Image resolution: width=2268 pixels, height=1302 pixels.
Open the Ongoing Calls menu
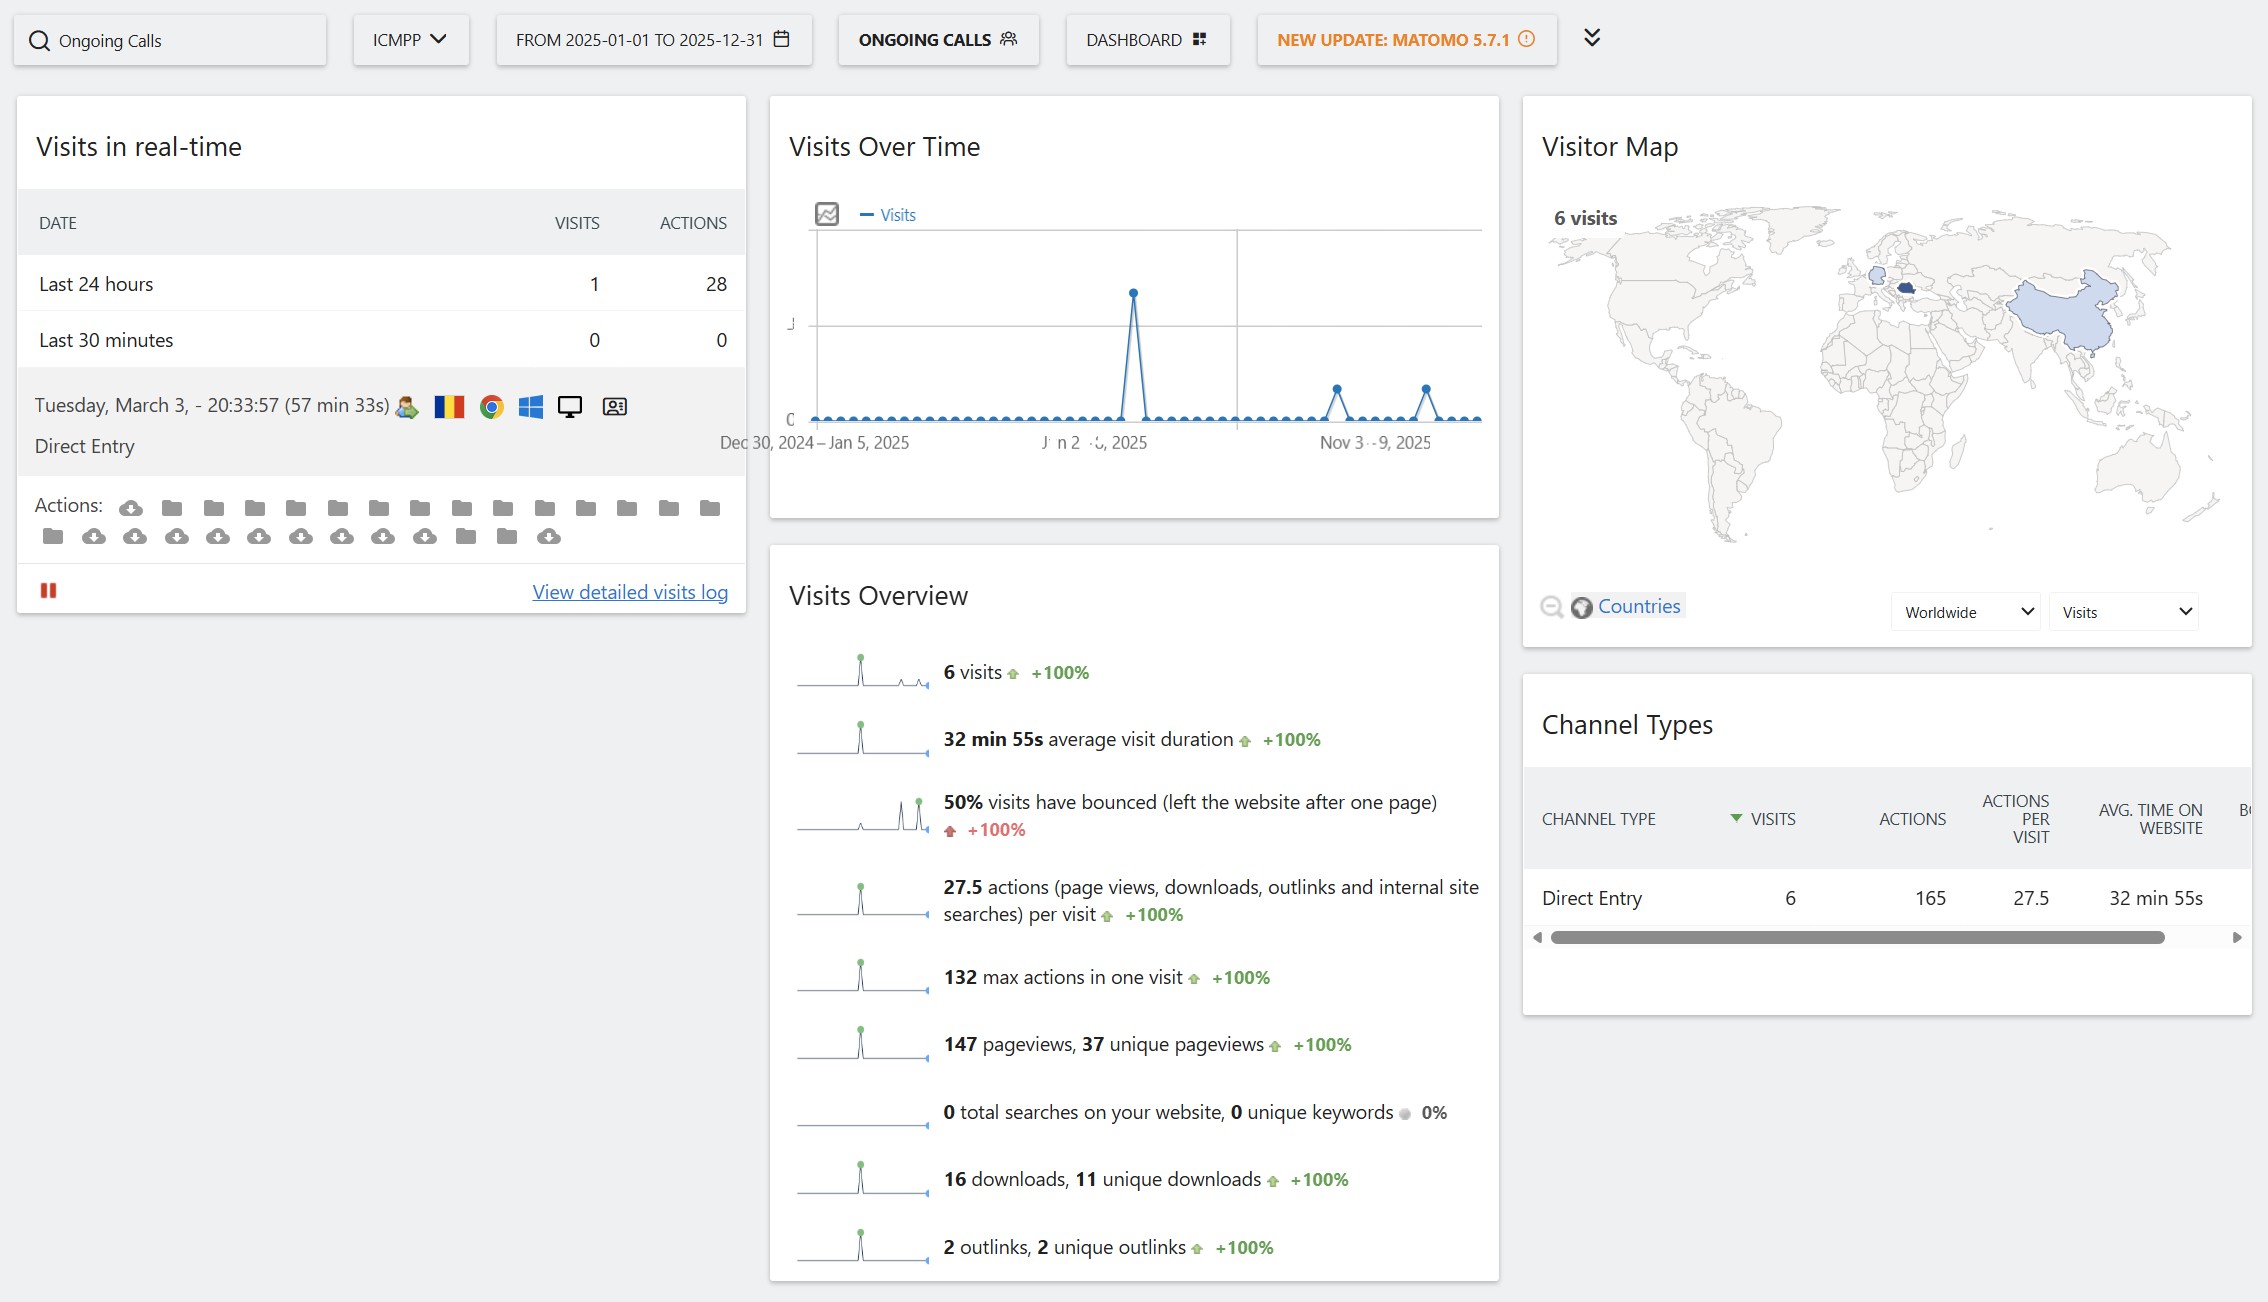click(937, 40)
